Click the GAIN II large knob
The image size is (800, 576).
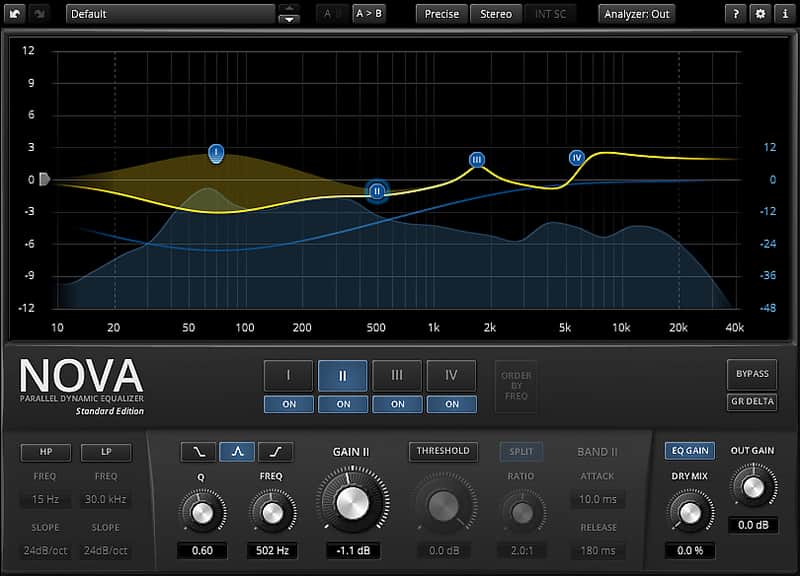click(352, 503)
